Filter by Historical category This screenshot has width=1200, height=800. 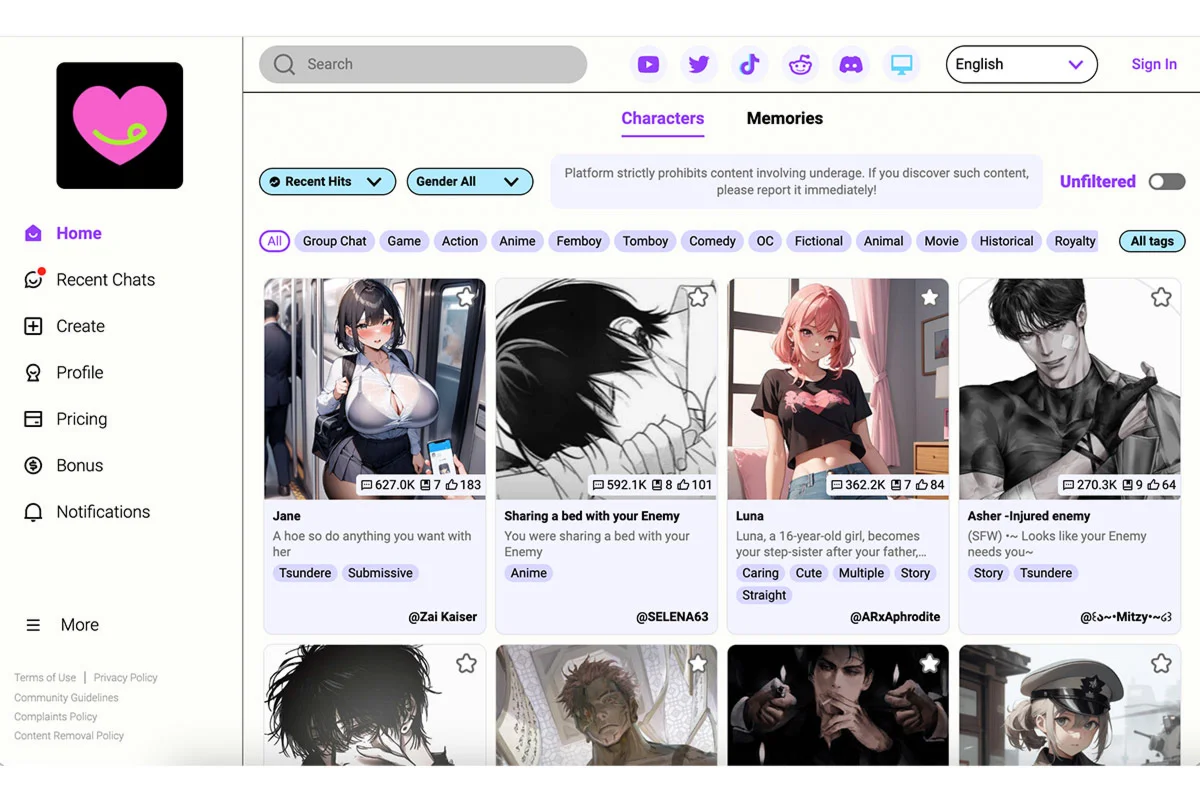point(1006,241)
